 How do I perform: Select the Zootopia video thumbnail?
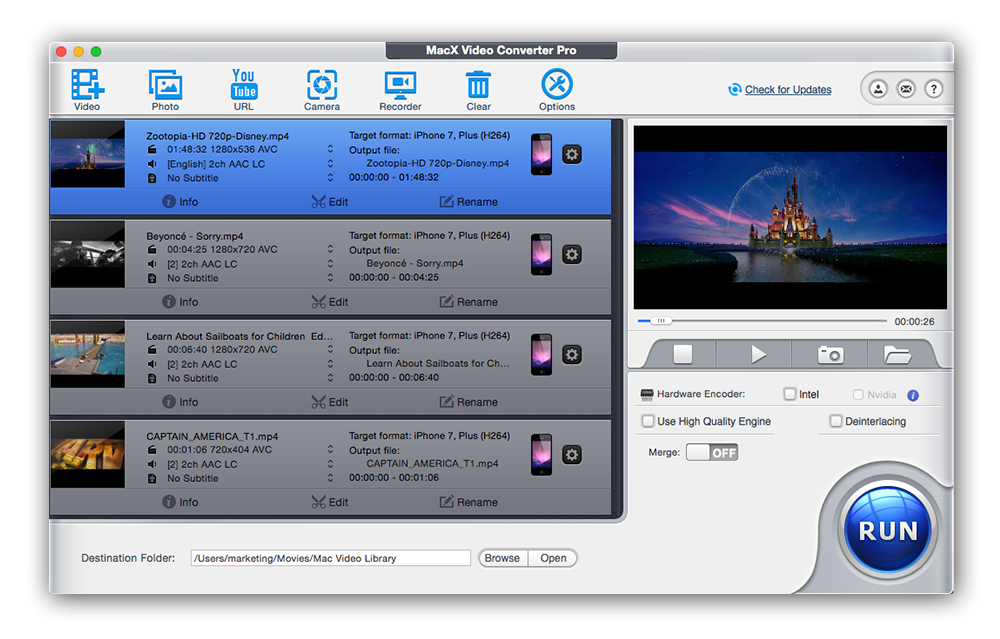[87, 154]
